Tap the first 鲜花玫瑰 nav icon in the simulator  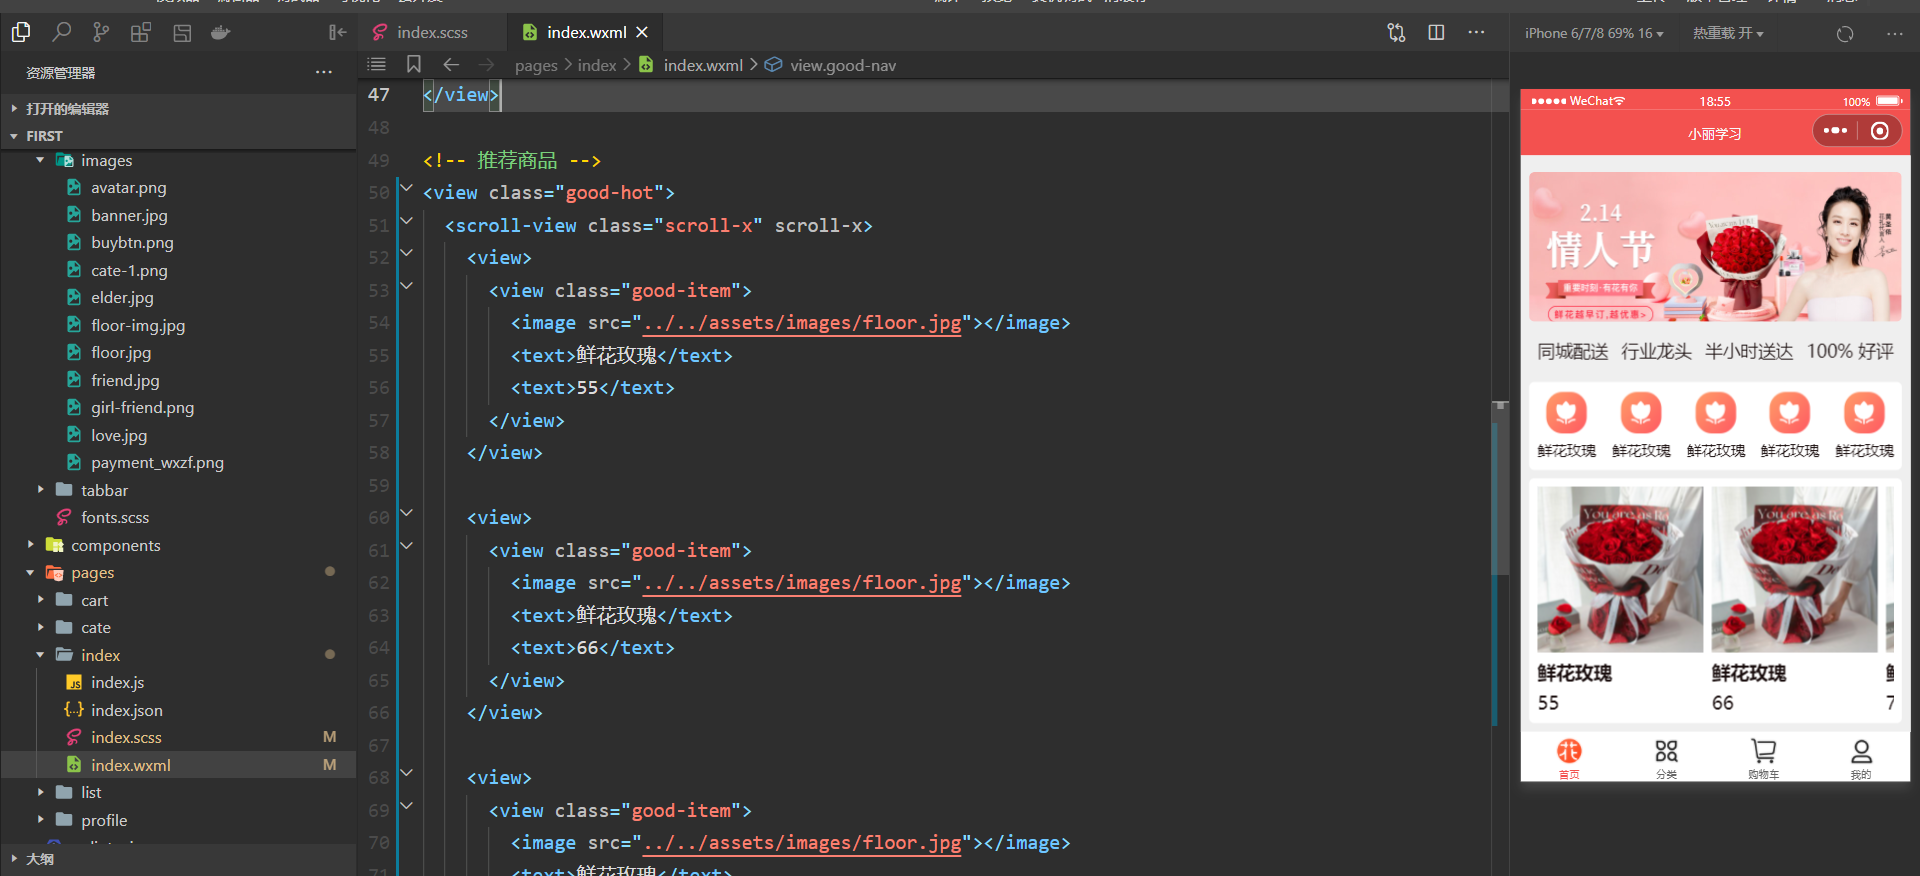pyautogui.click(x=1566, y=413)
